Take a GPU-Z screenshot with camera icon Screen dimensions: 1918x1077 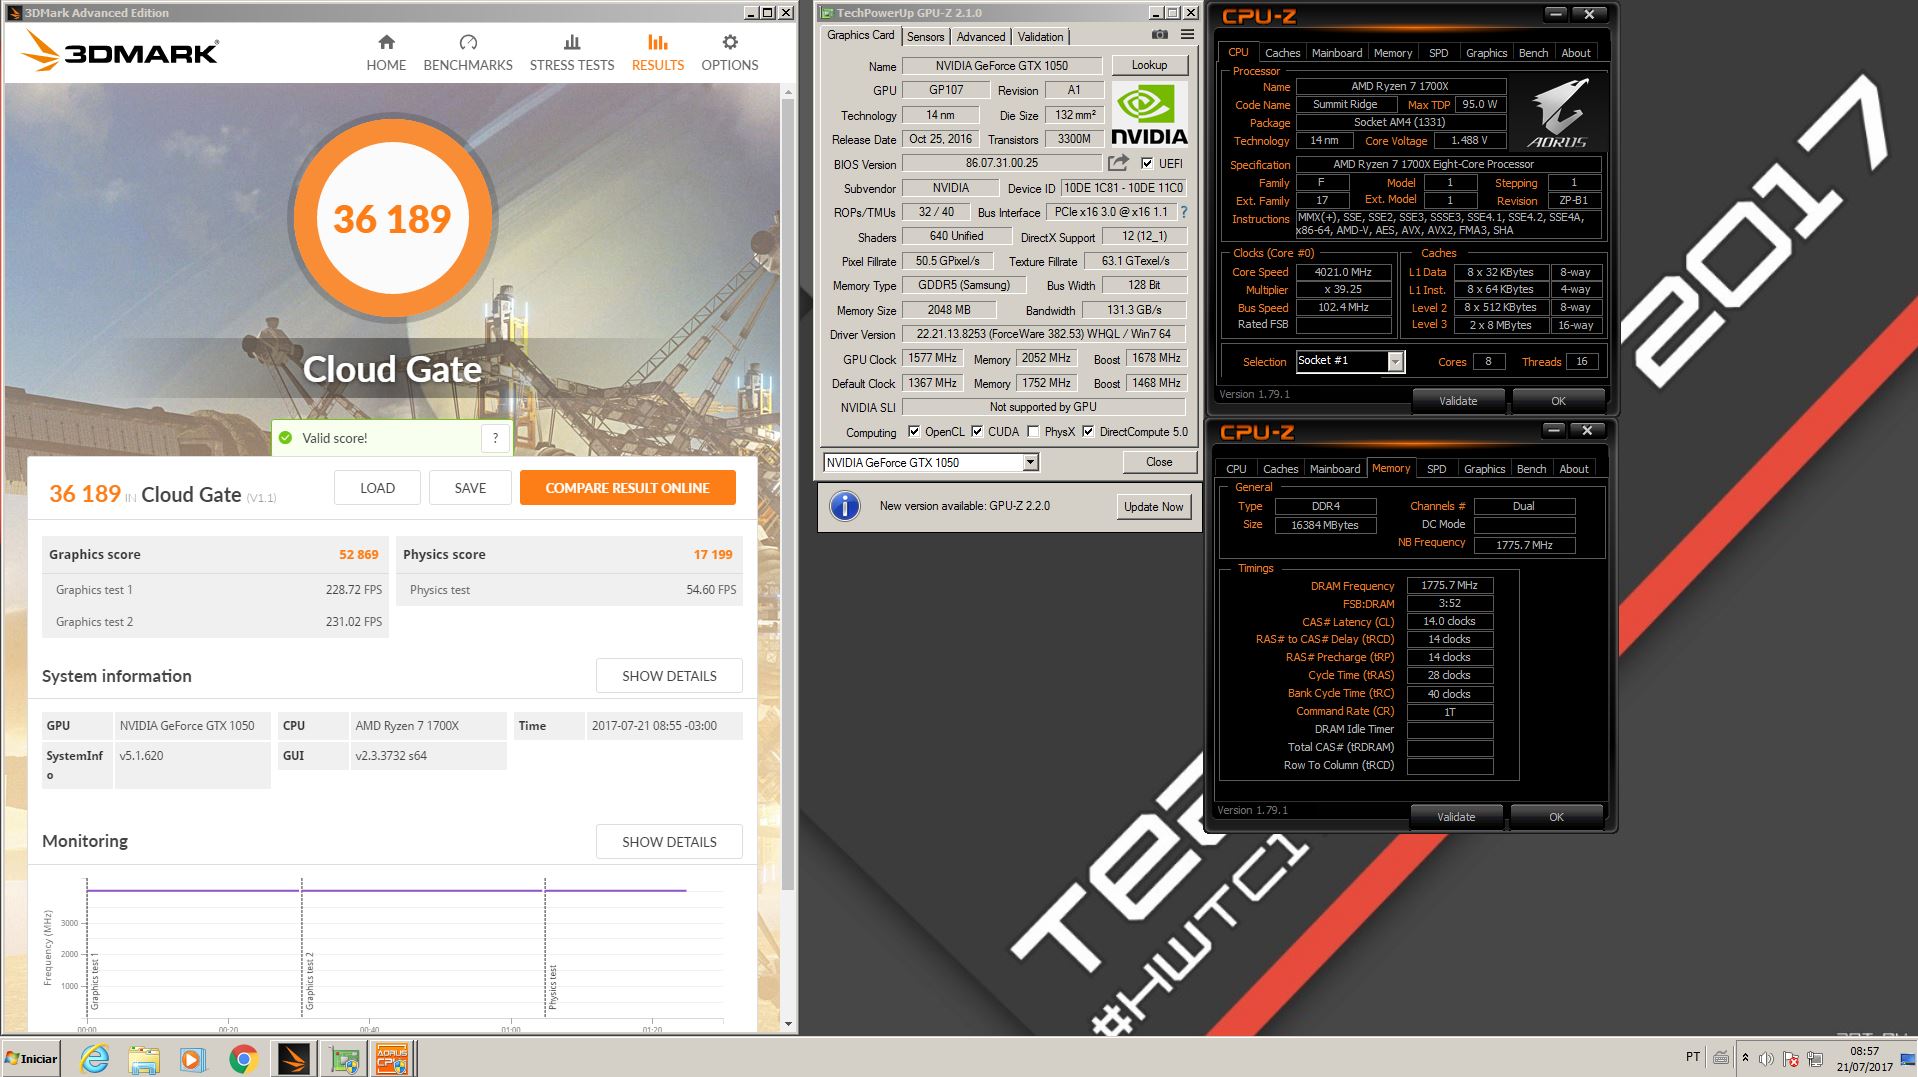[1159, 35]
